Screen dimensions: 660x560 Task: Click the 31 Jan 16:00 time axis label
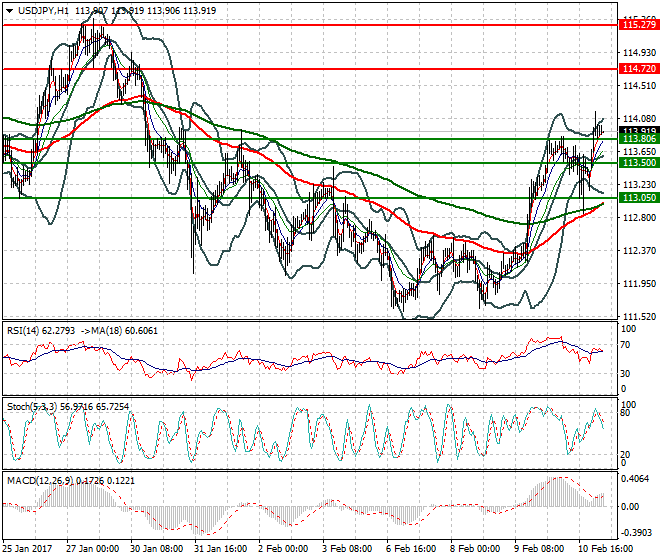click(221, 549)
